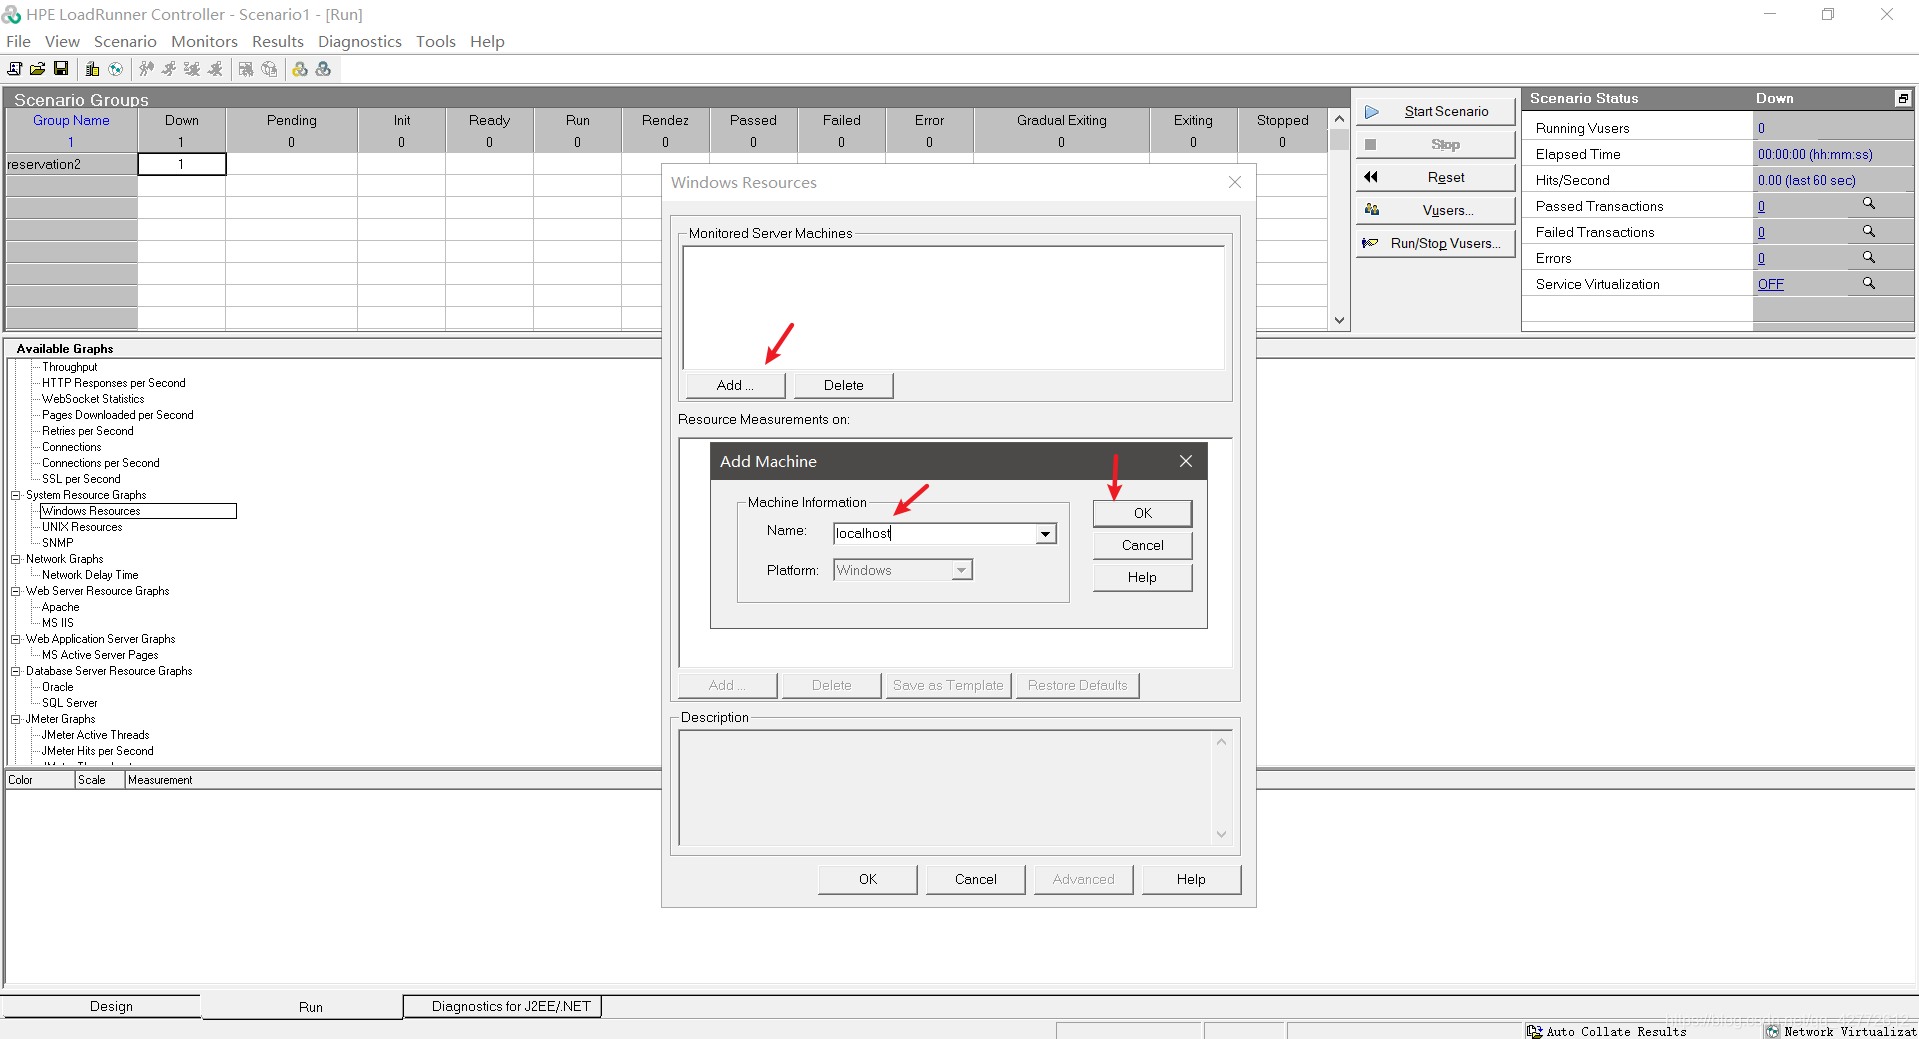This screenshot has width=1919, height=1039.
Task: Select Windows Resources in Available Graphs
Action: pos(91,511)
